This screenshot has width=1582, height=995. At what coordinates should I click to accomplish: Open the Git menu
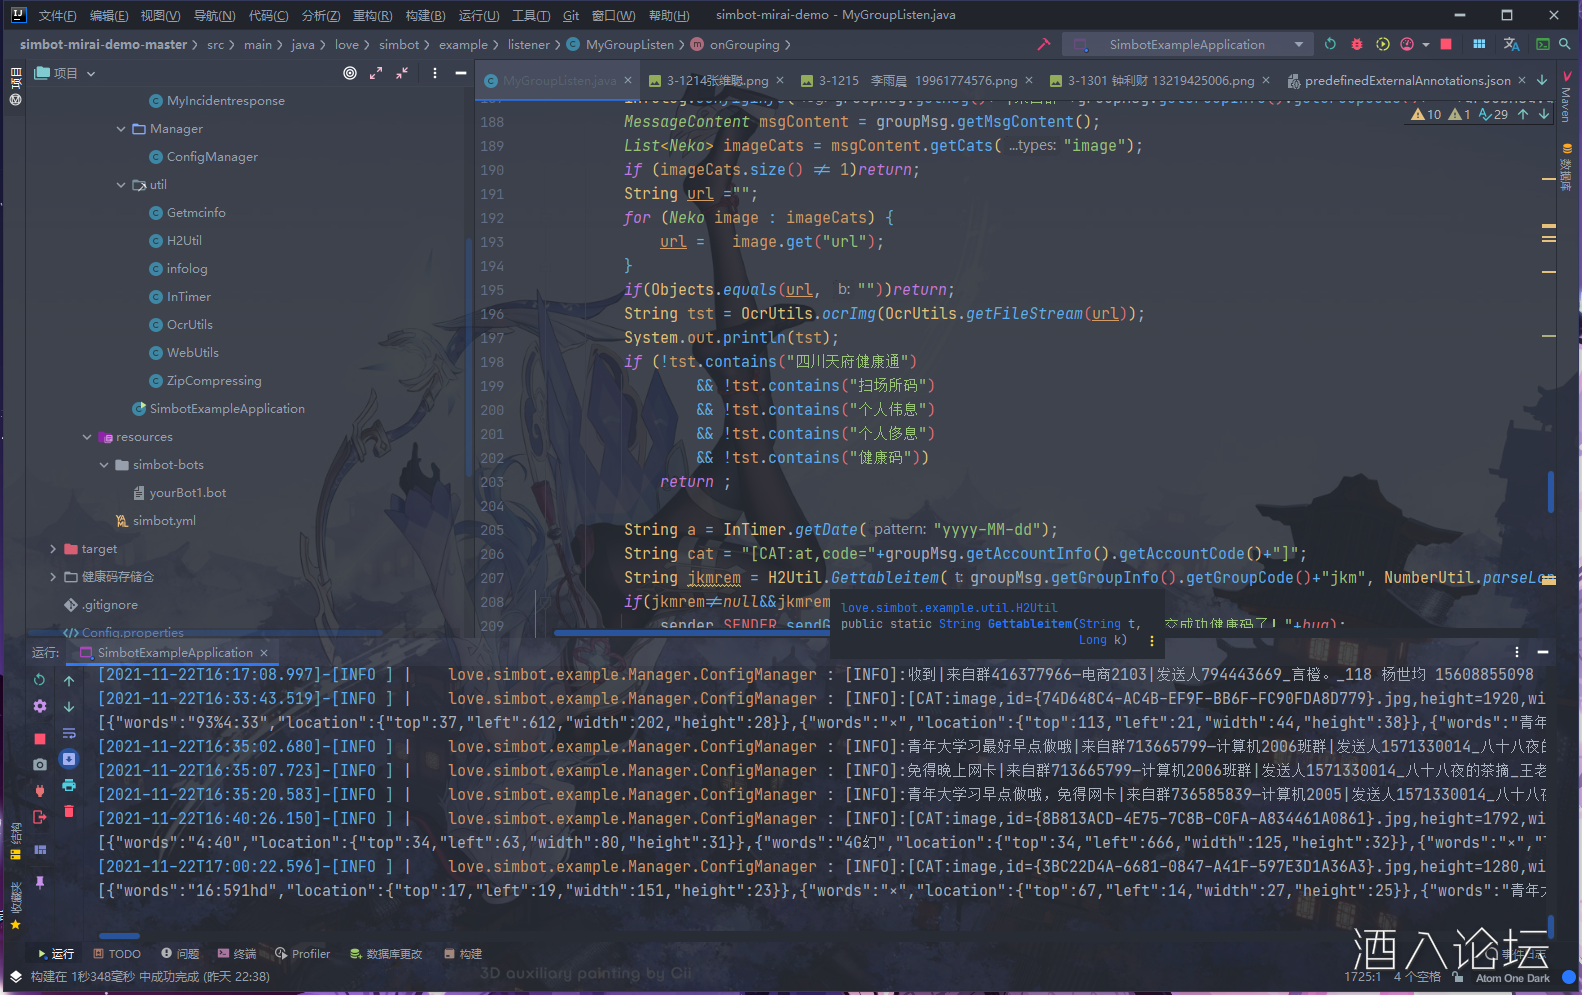pos(570,15)
